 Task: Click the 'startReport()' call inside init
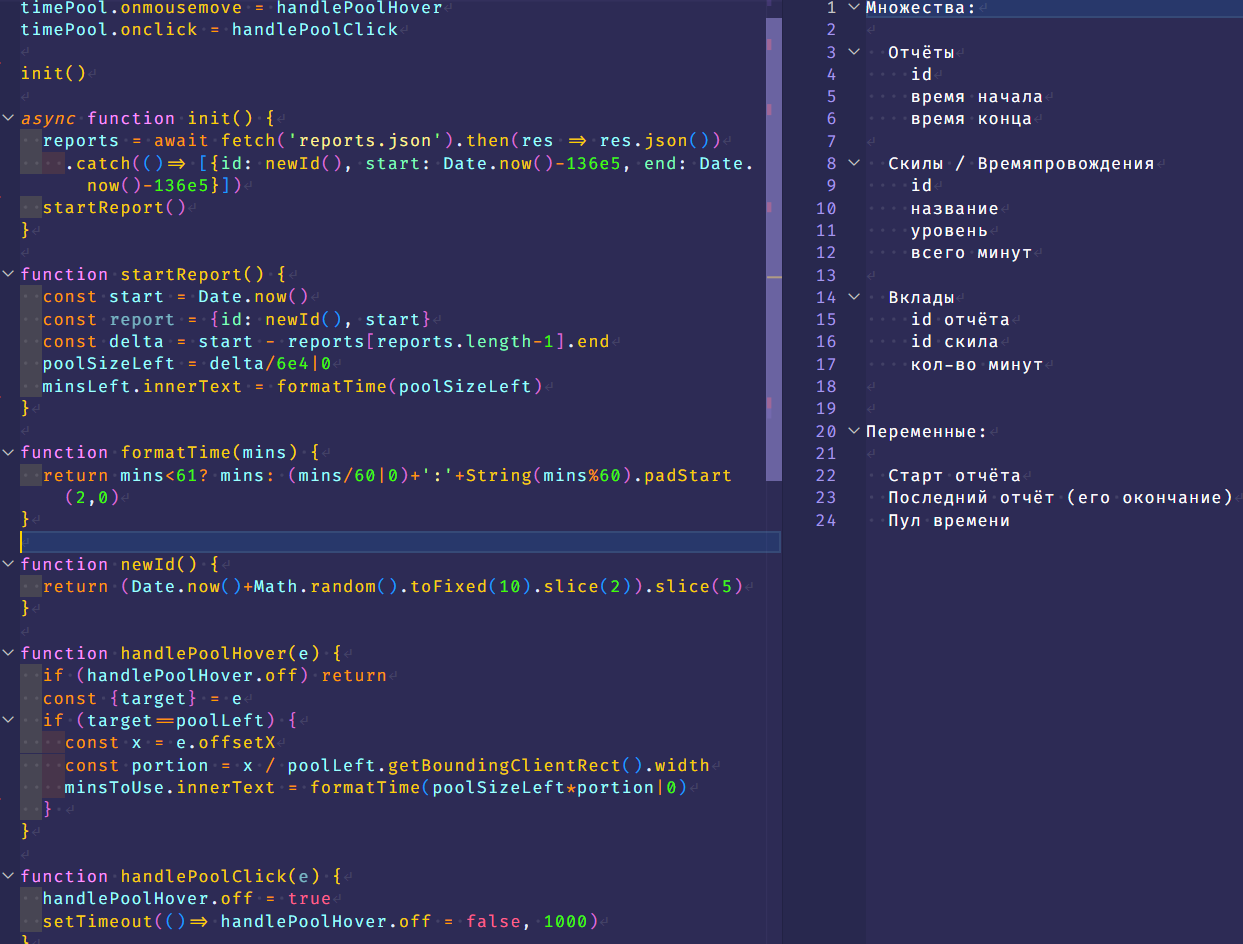pyautogui.click(x=115, y=208)
